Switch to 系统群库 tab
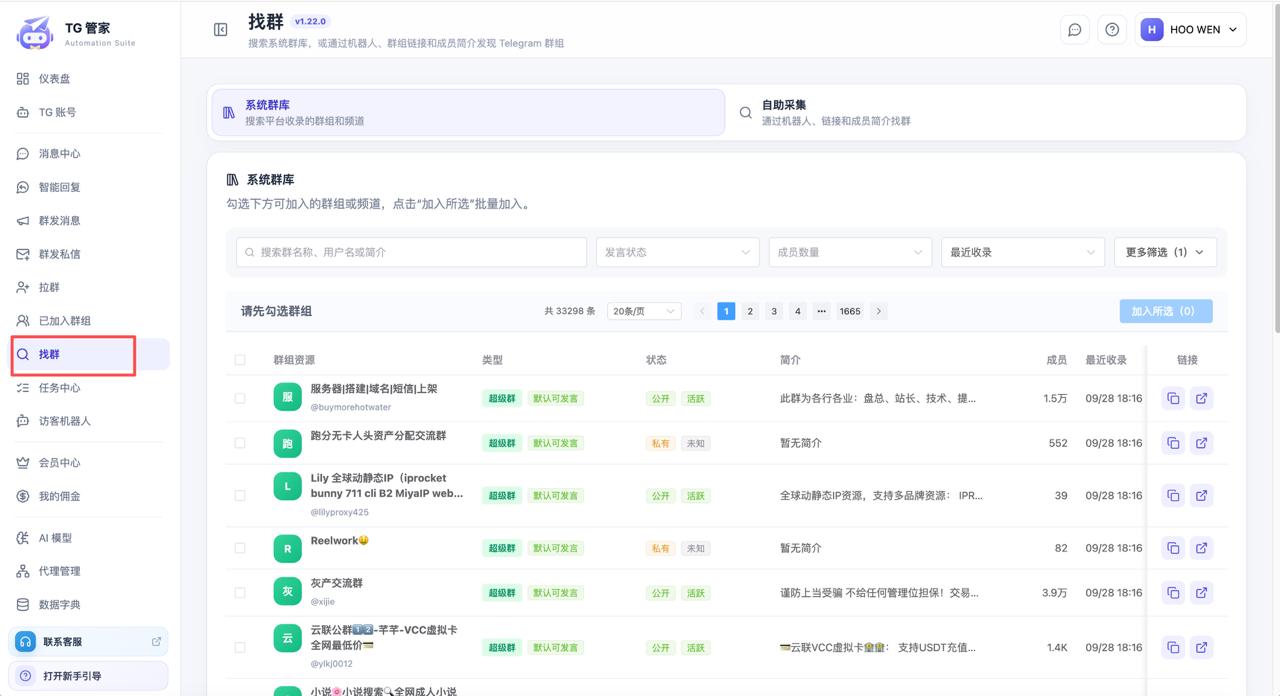 [x=468, y=112]
